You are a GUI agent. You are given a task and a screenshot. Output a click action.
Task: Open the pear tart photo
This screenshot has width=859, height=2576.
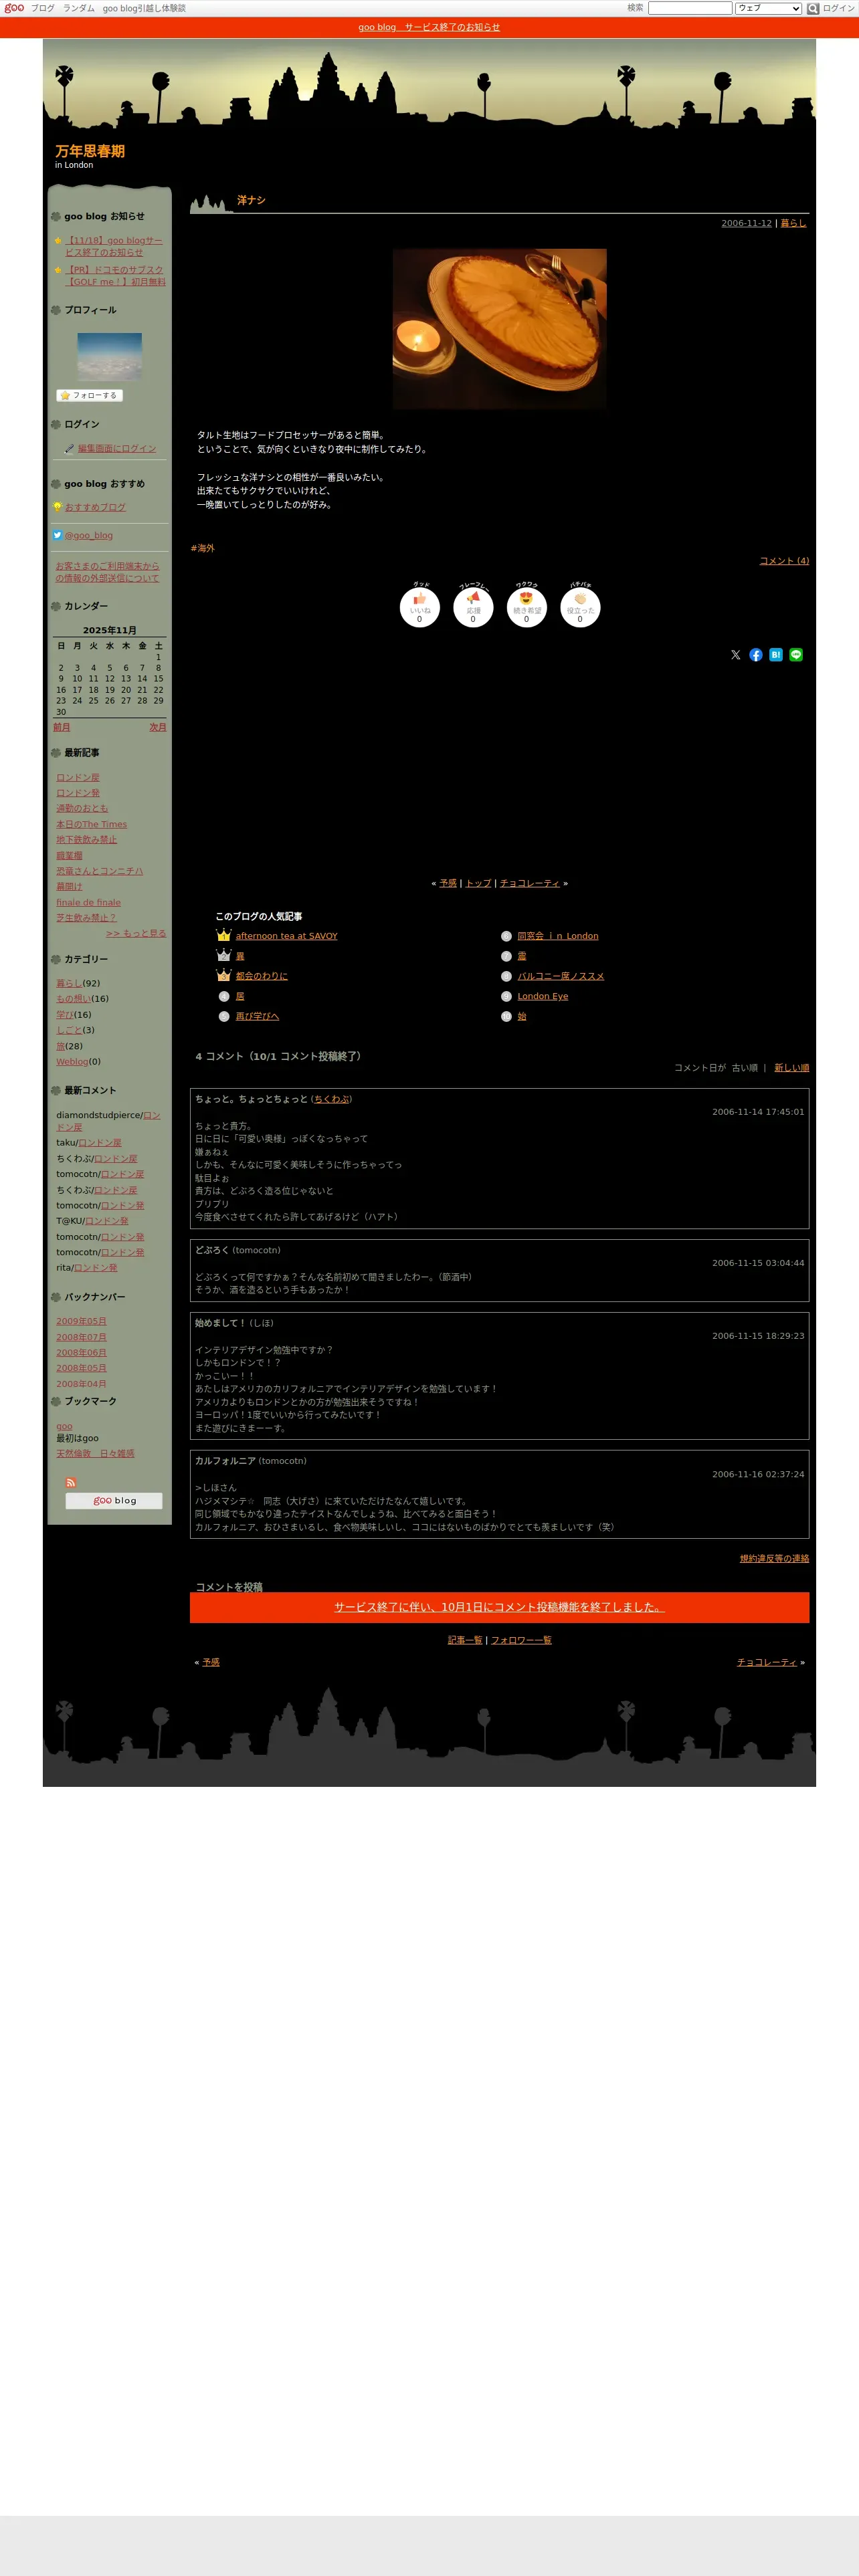[499, 329]
